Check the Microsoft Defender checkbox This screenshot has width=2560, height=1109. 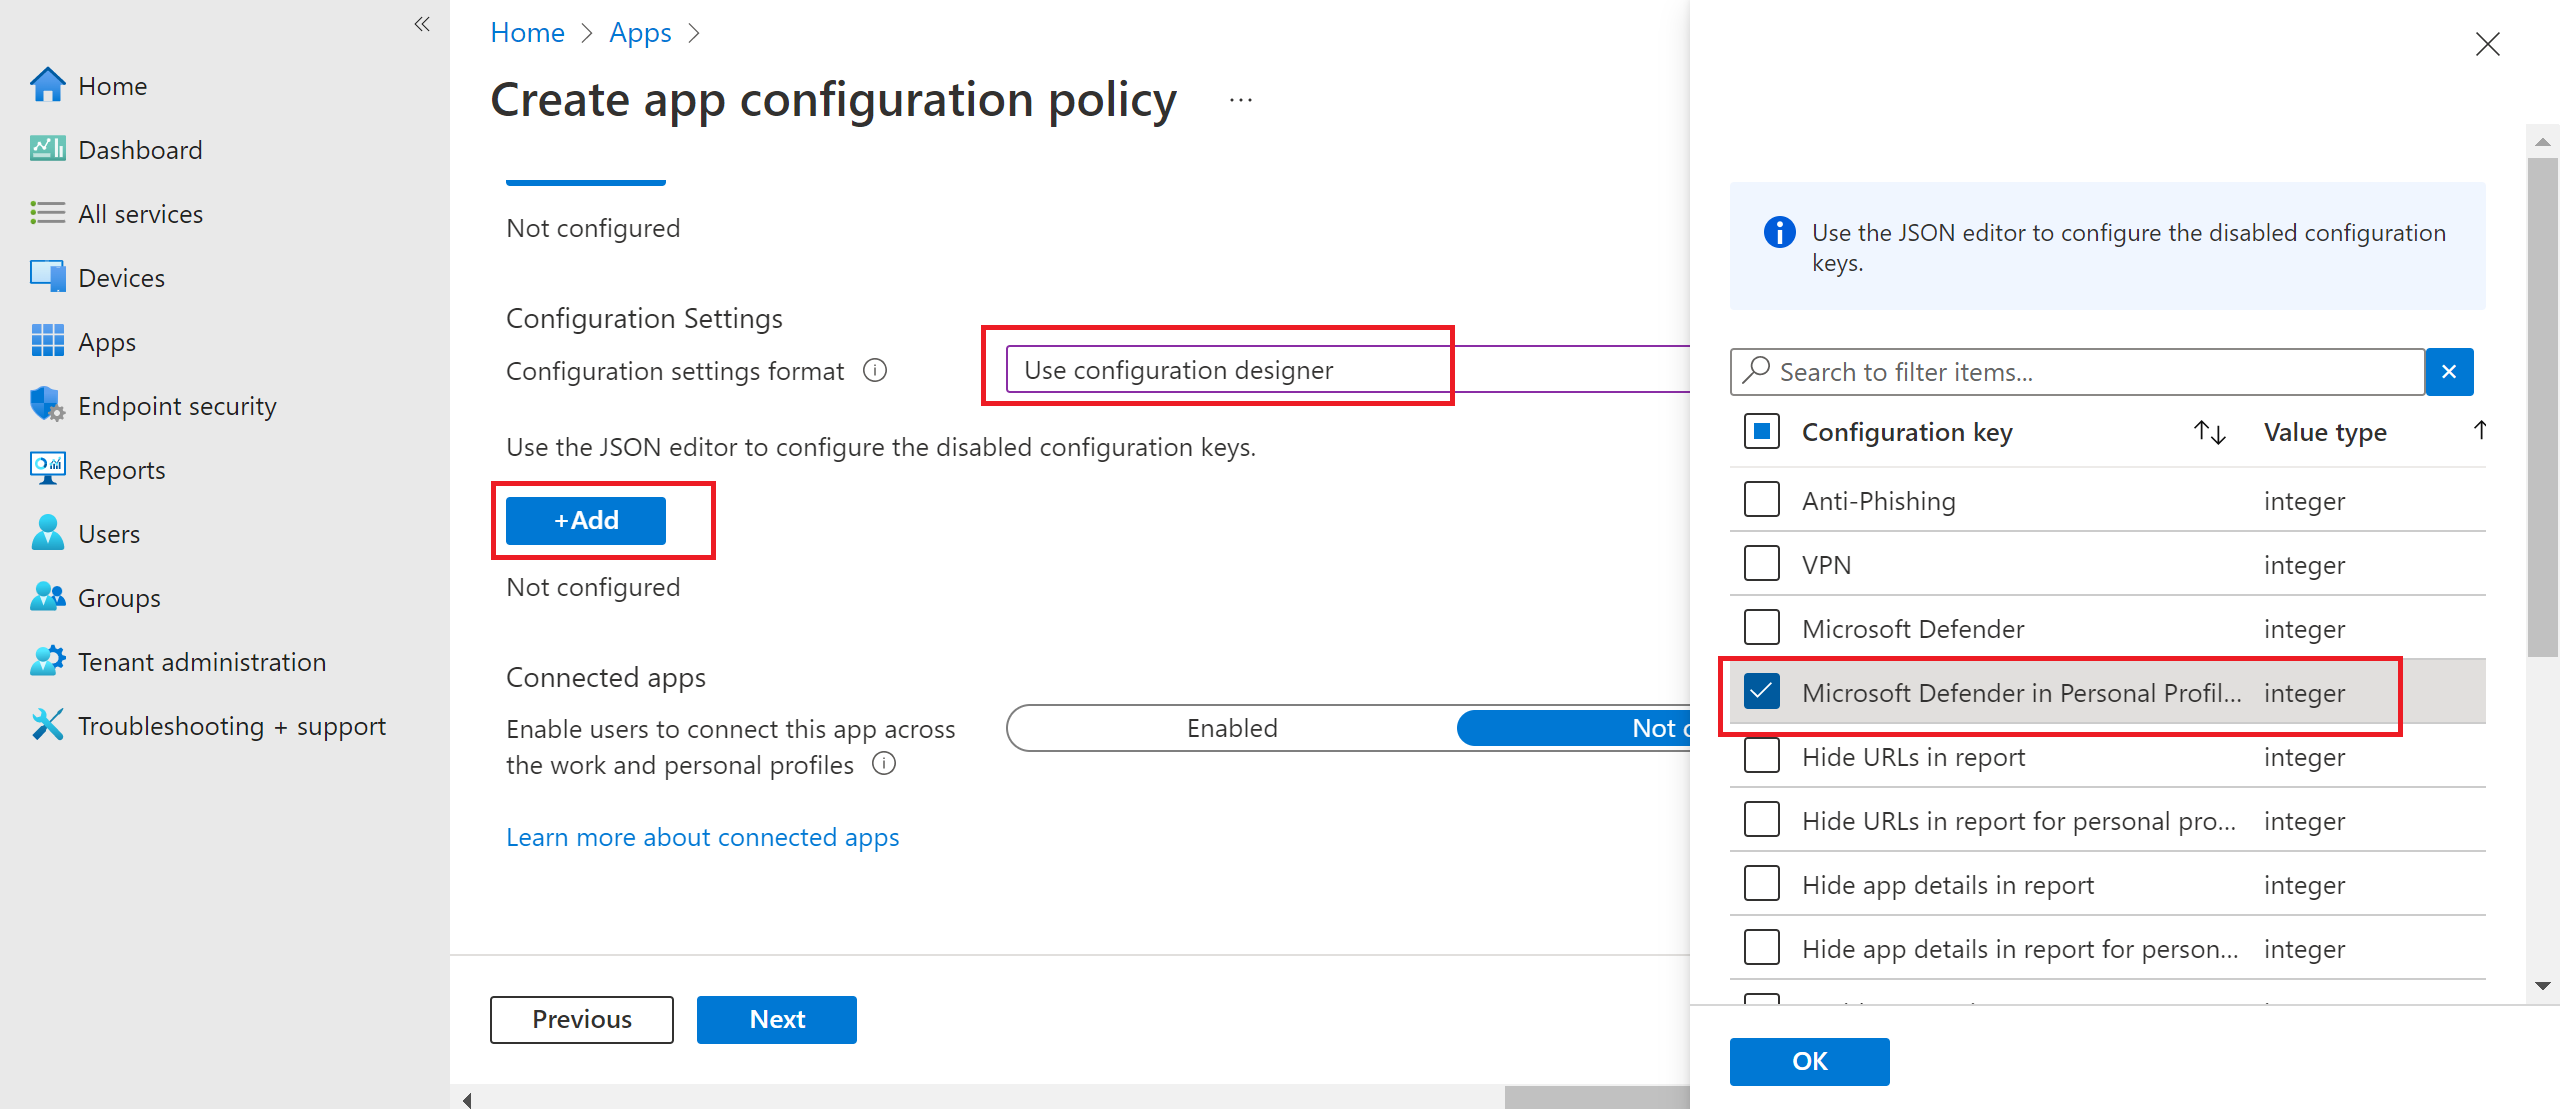click(1762, 629)
